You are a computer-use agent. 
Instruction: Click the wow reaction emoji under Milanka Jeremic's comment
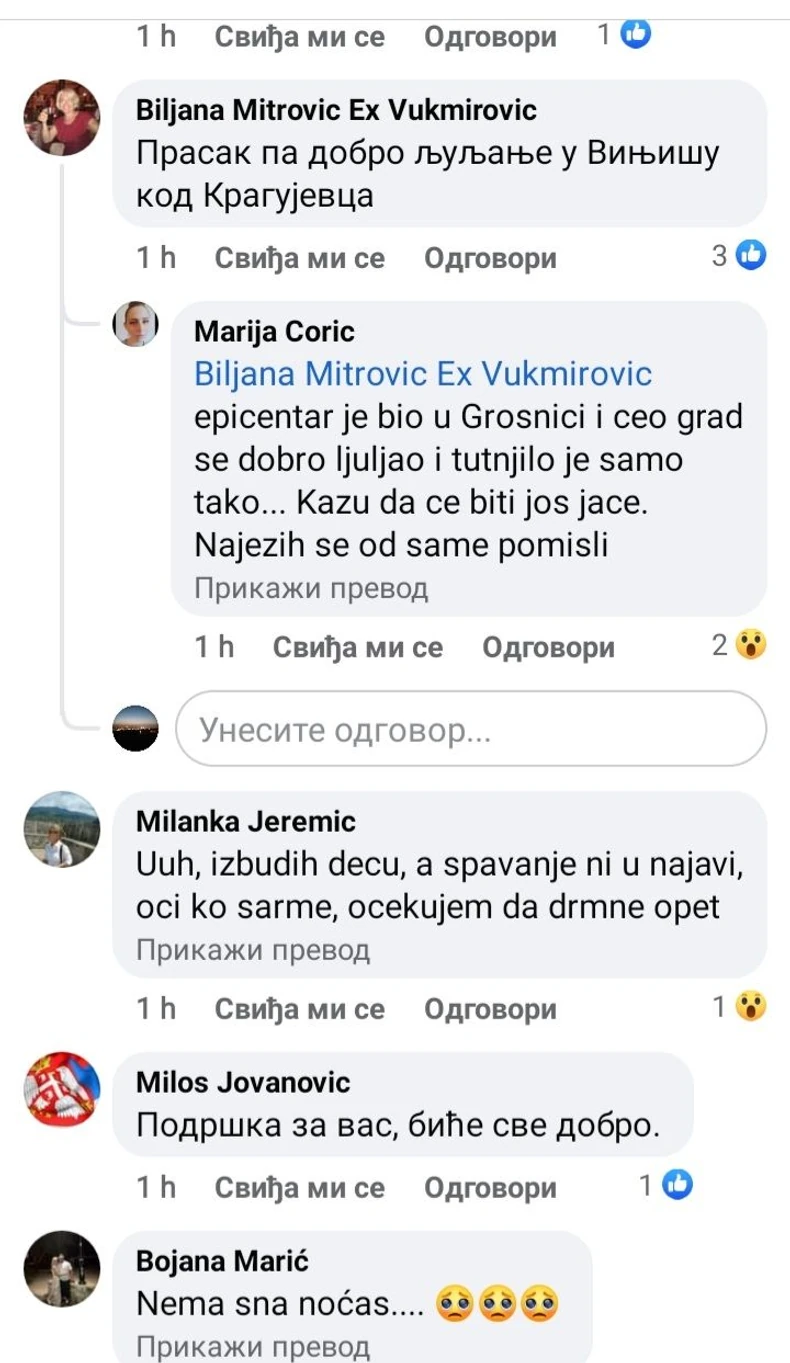pyautogui.click(x=751, y=1008)
